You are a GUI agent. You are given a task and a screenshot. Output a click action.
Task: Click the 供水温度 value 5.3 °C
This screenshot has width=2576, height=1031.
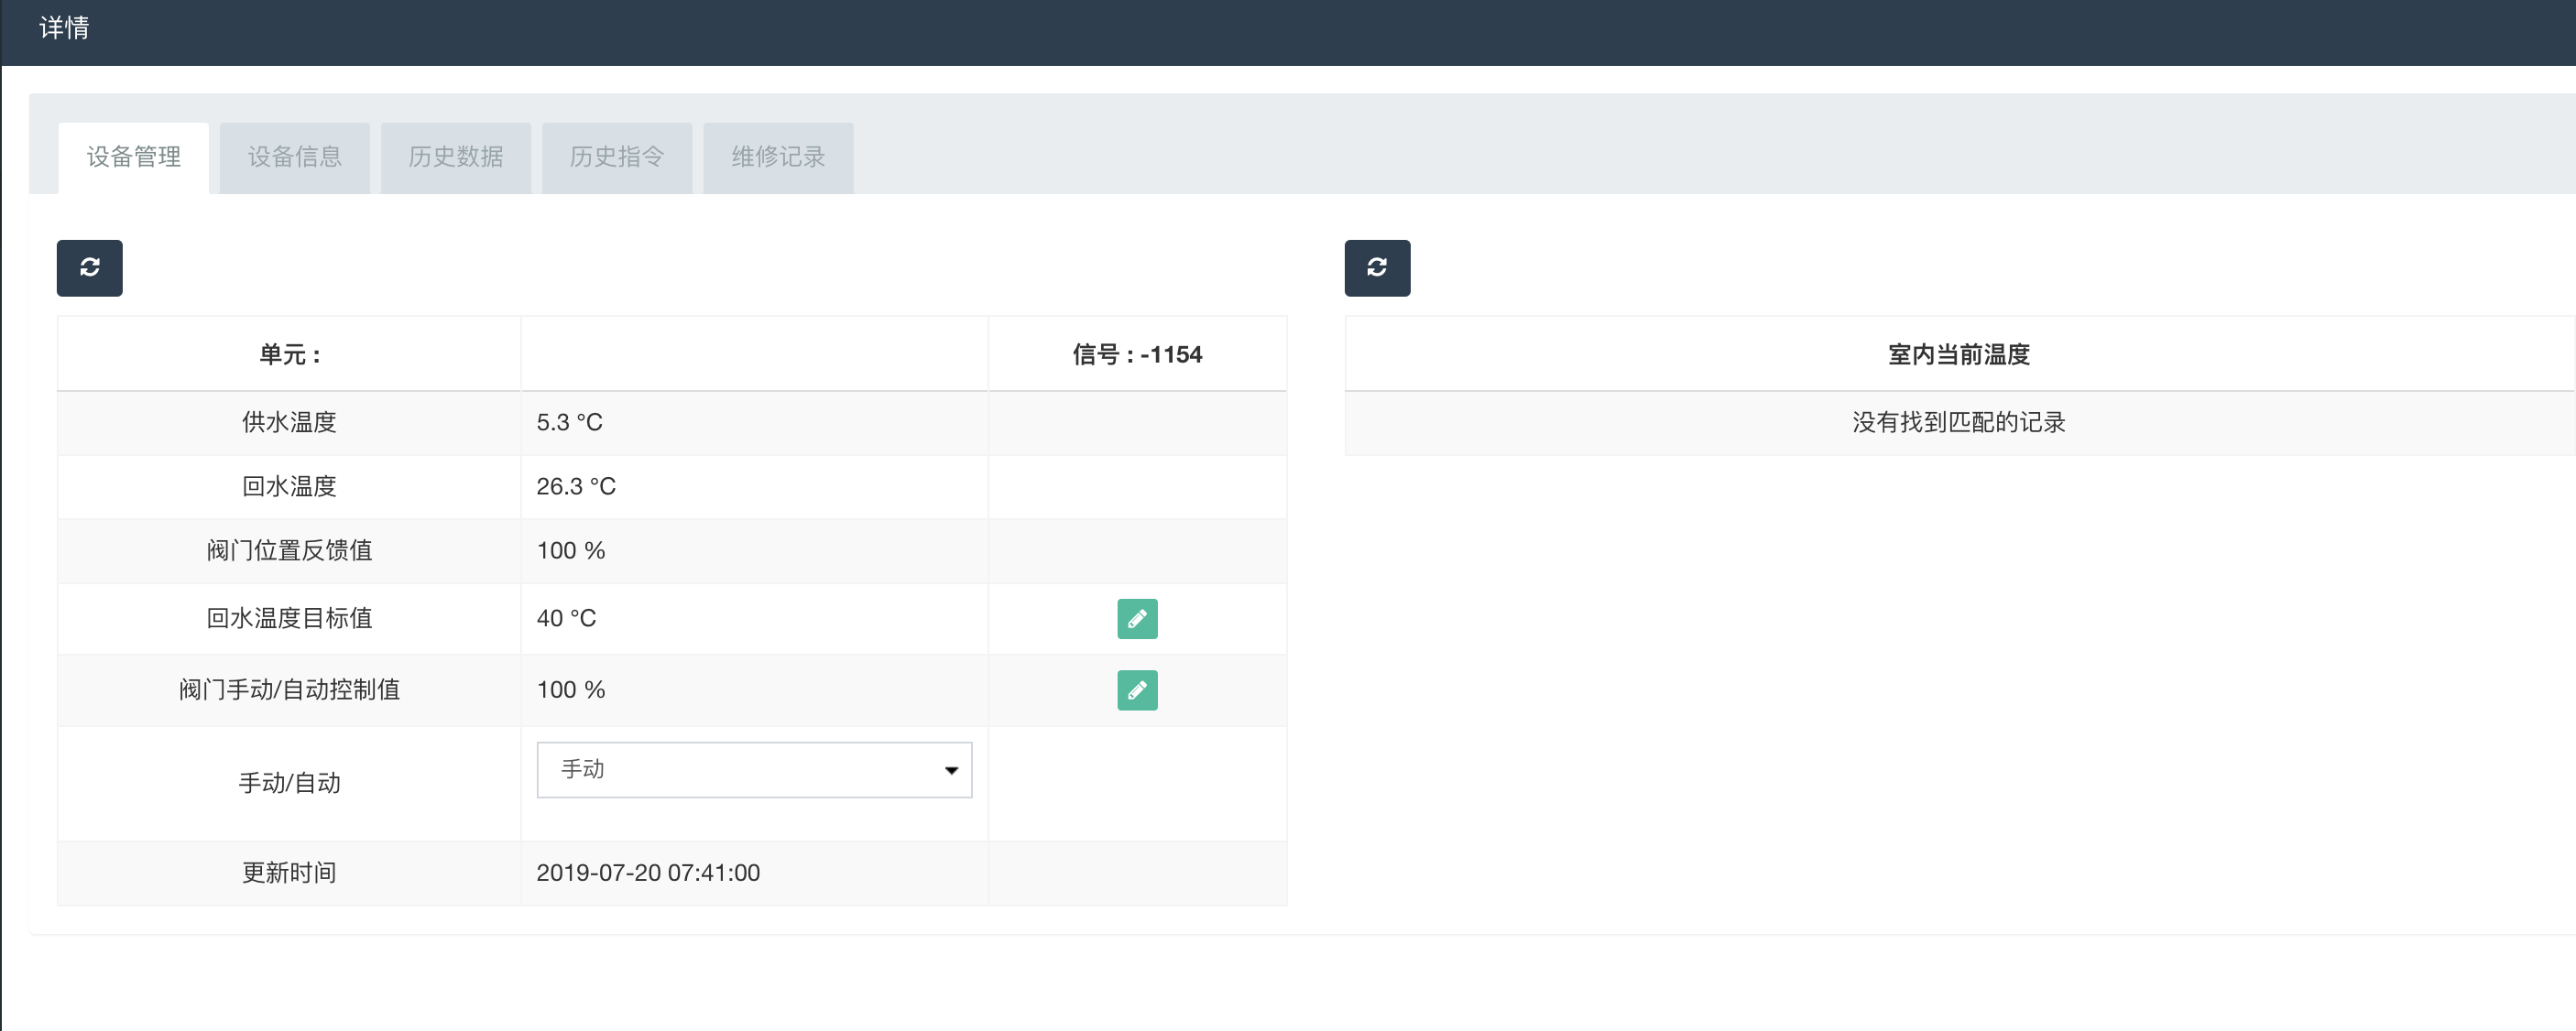569,422
